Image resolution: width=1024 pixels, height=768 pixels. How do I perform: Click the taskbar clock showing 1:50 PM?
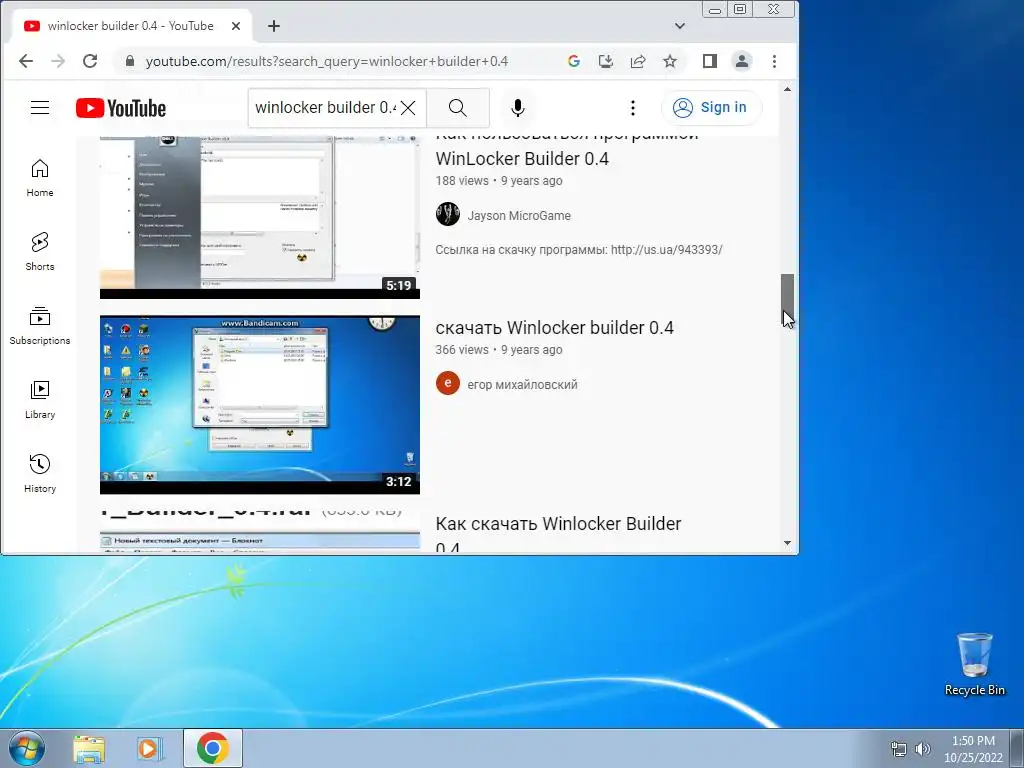click(973, 749)
